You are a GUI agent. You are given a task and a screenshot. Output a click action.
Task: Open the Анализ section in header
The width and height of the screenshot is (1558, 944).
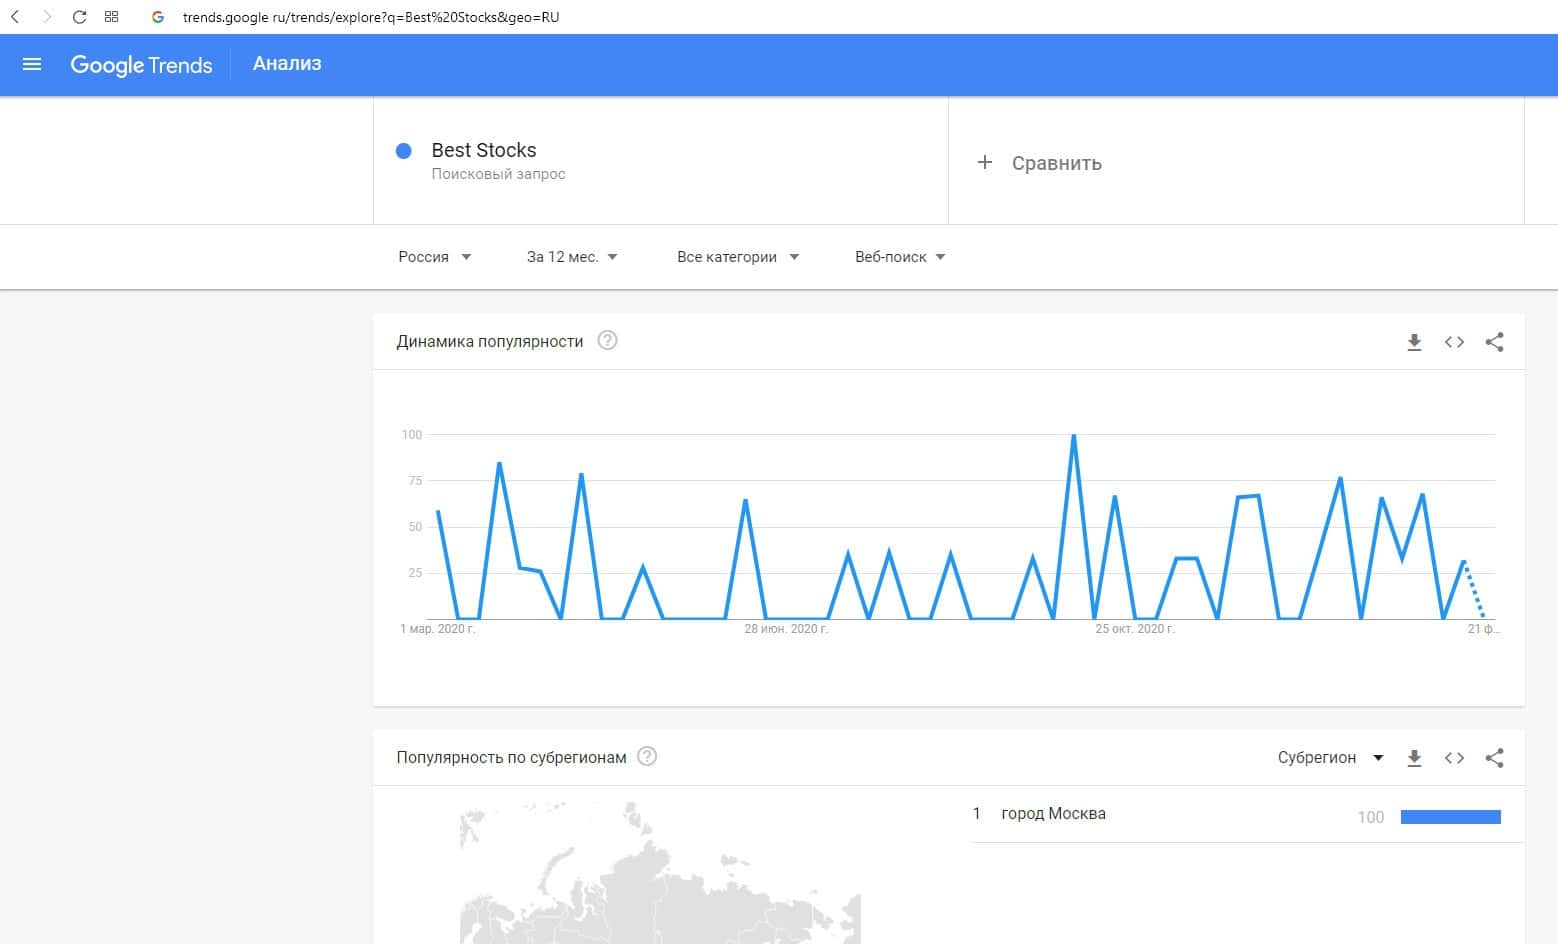point(287,64)
